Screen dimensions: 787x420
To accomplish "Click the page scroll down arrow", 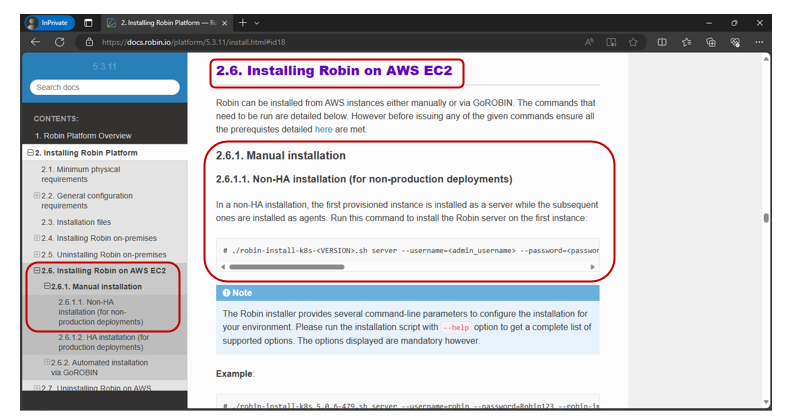I will pos(766,401).
